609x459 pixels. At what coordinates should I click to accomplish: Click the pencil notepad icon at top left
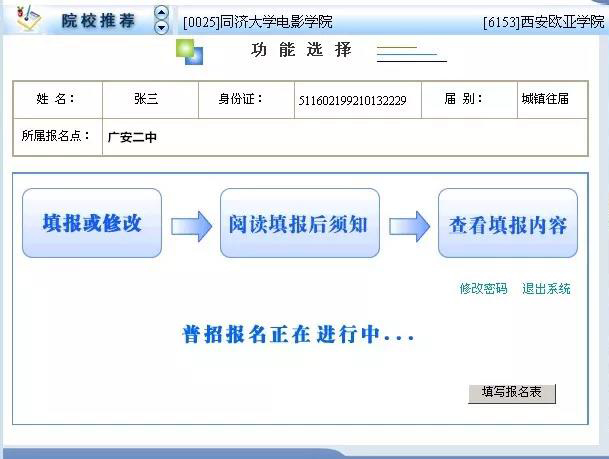click(x=27, y=18)
